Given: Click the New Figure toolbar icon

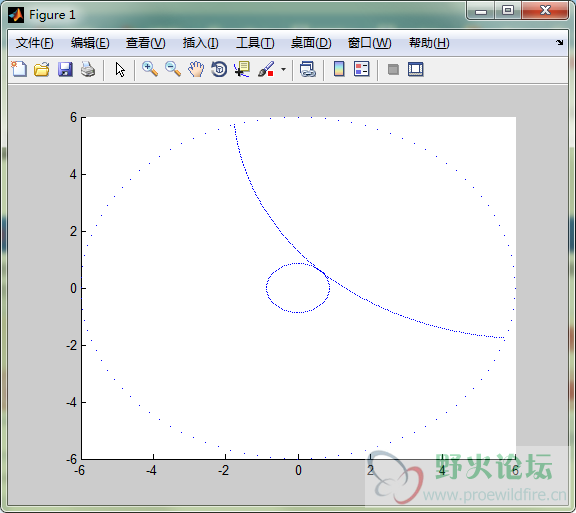Looking at the screenshot, I should [x=19, y=69].
